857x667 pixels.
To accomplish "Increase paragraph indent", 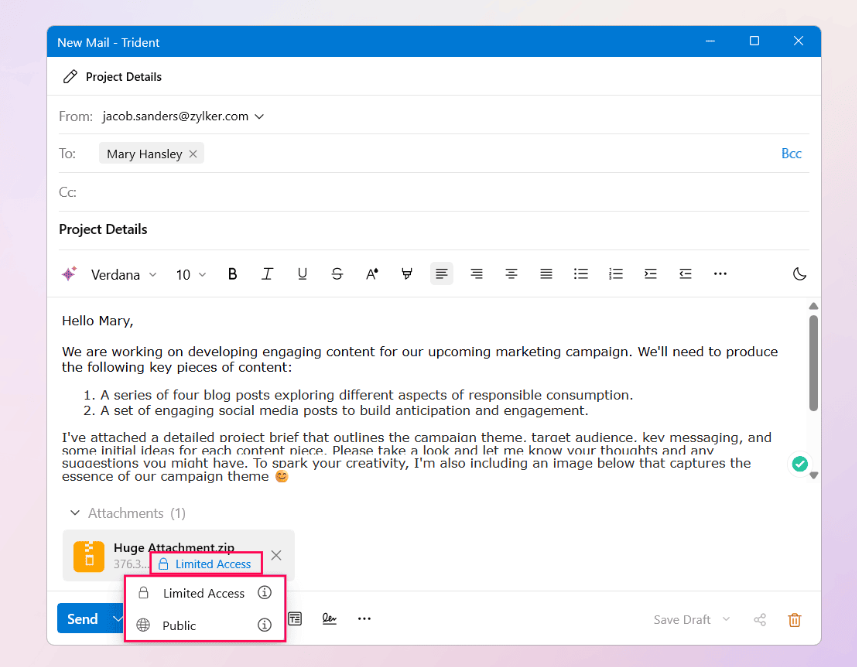I will [x=650, y=274].
